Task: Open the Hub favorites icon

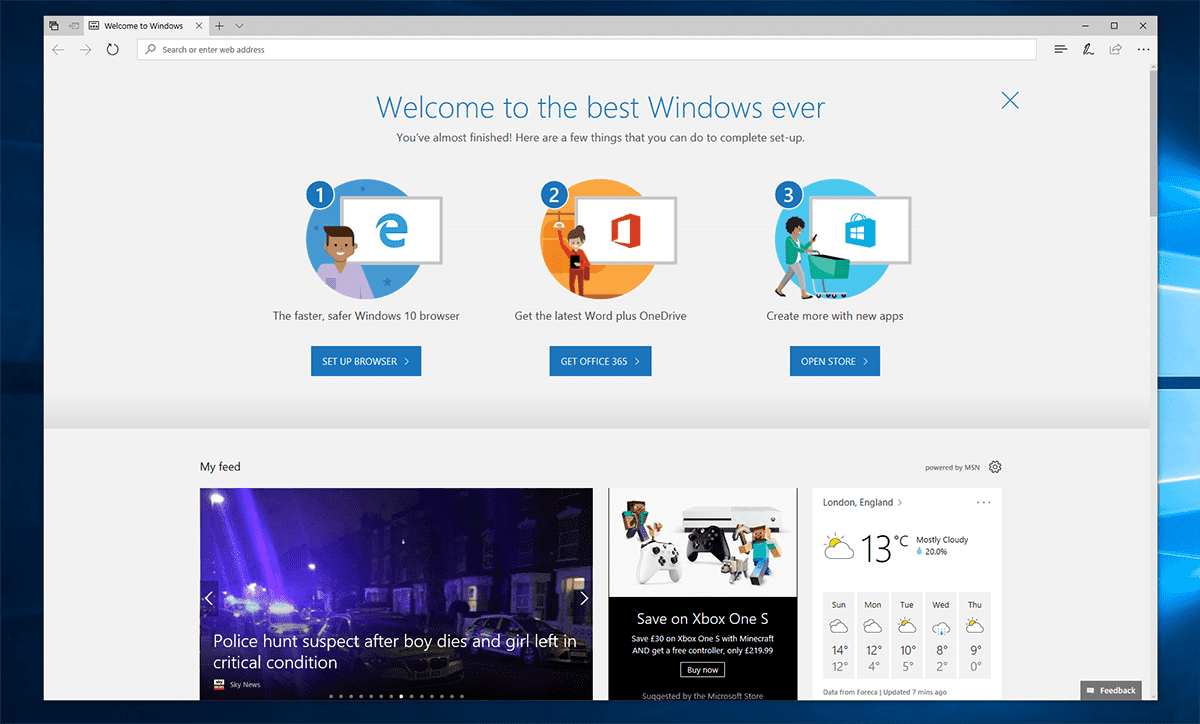Action: (x=1060, y=49)
